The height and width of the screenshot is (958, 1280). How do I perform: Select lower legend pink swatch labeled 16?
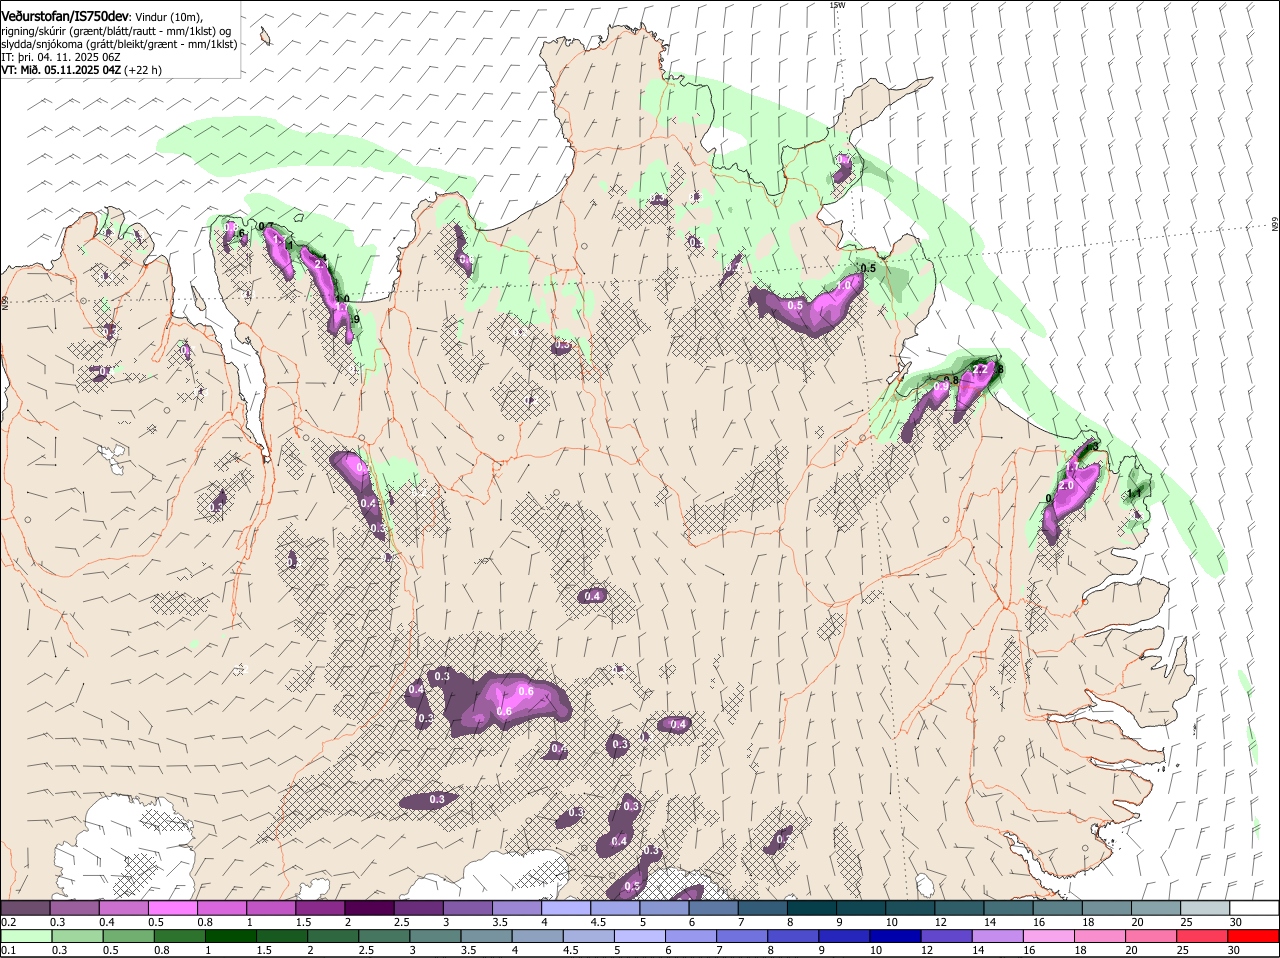(1049, 936)
